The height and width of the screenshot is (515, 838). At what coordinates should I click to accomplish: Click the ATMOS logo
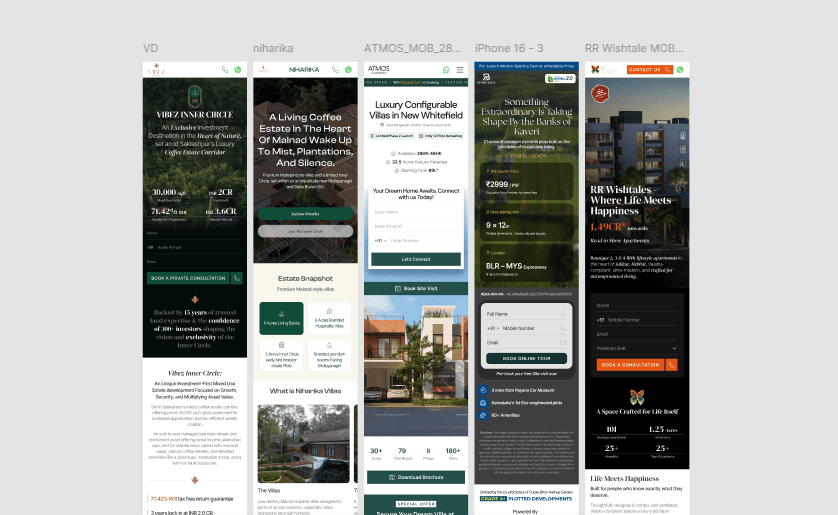[x=379, y=69]
